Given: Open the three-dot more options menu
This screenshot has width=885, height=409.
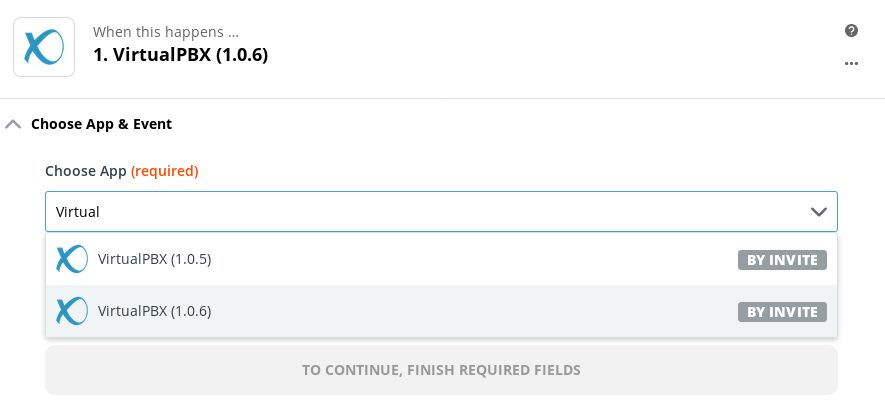Looking at the screenshot, I should (851, 63).
